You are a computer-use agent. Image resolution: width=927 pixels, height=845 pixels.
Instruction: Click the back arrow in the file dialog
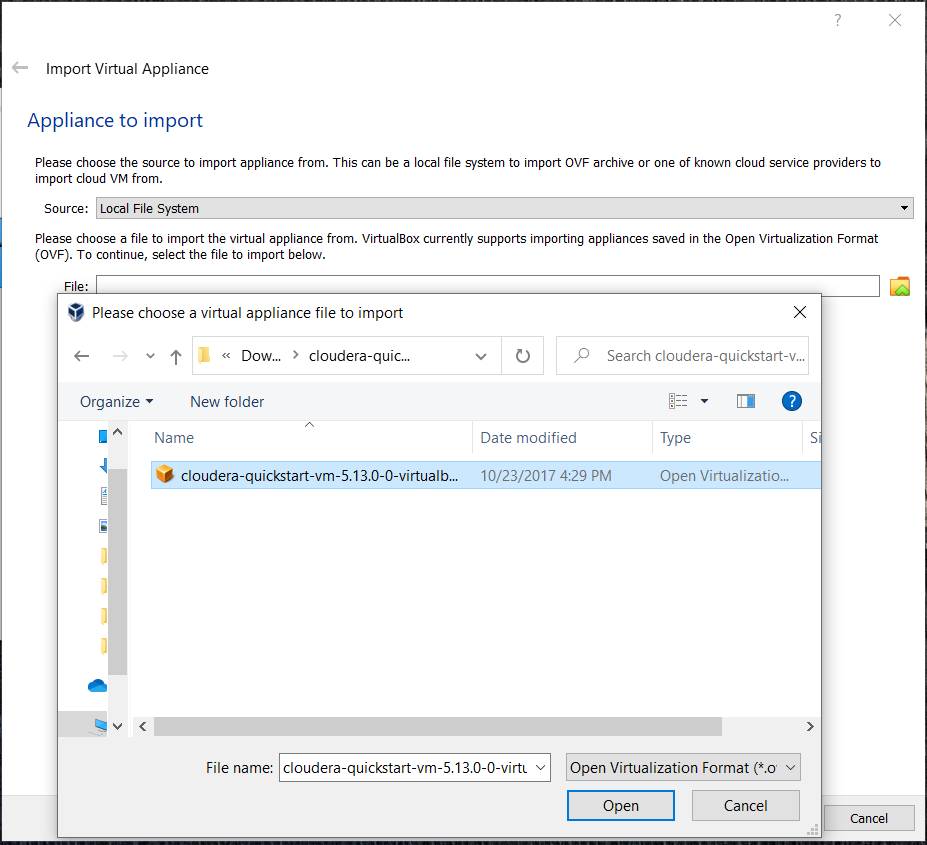pos(81,355)
